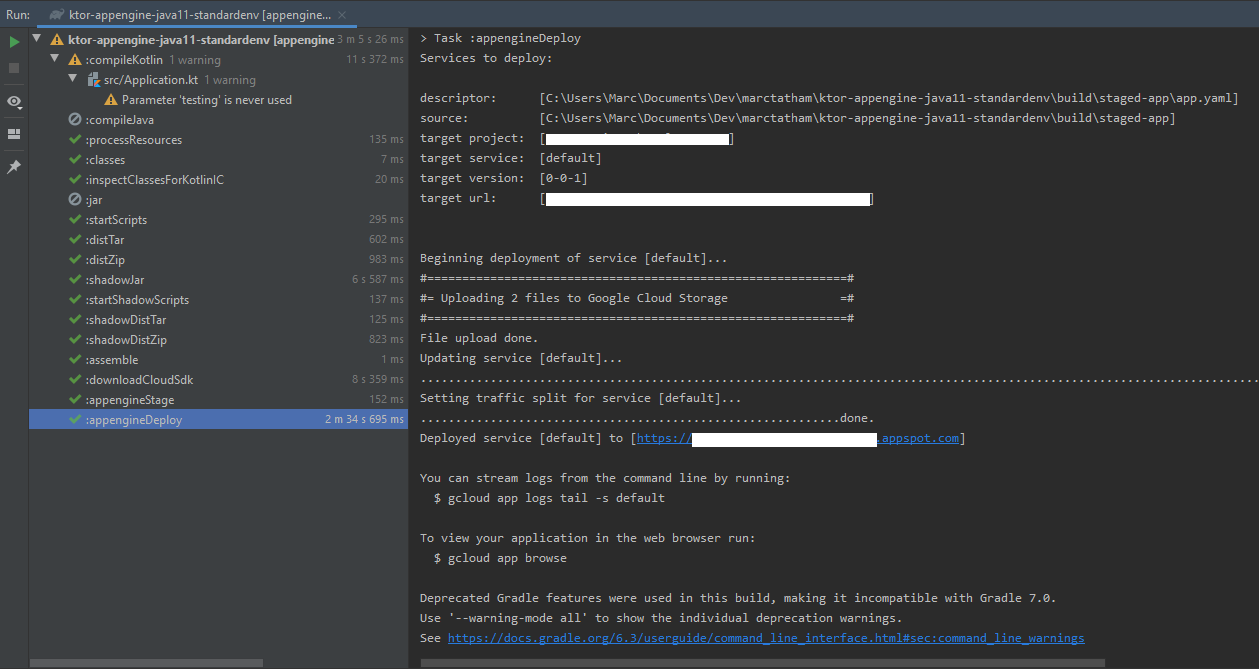Click the green check beside :classes
This screenshot has height=669, width=1259.
click(x=75, y=160)
